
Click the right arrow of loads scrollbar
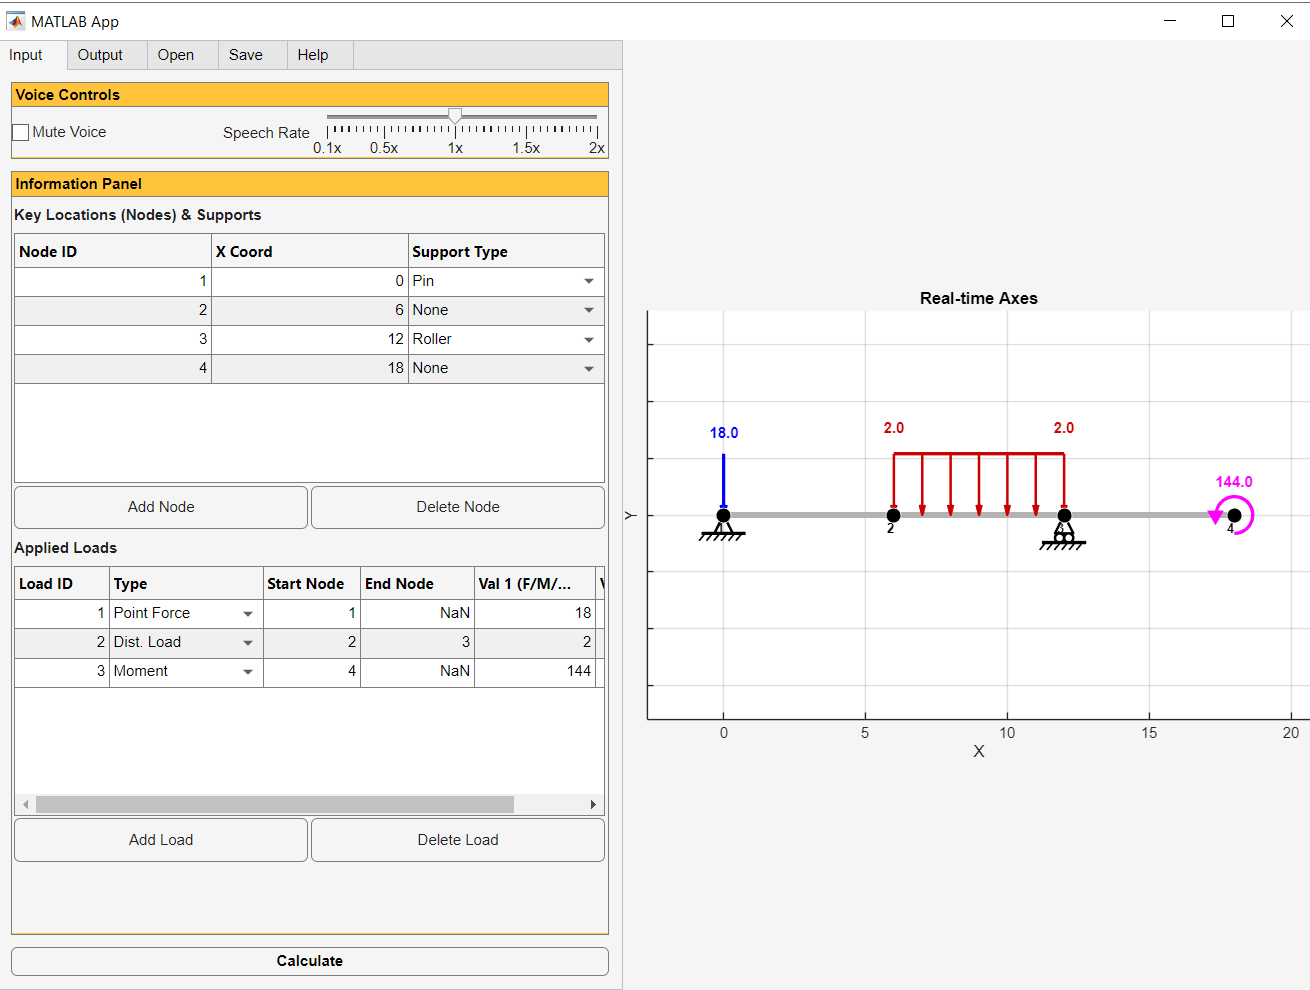593,805
